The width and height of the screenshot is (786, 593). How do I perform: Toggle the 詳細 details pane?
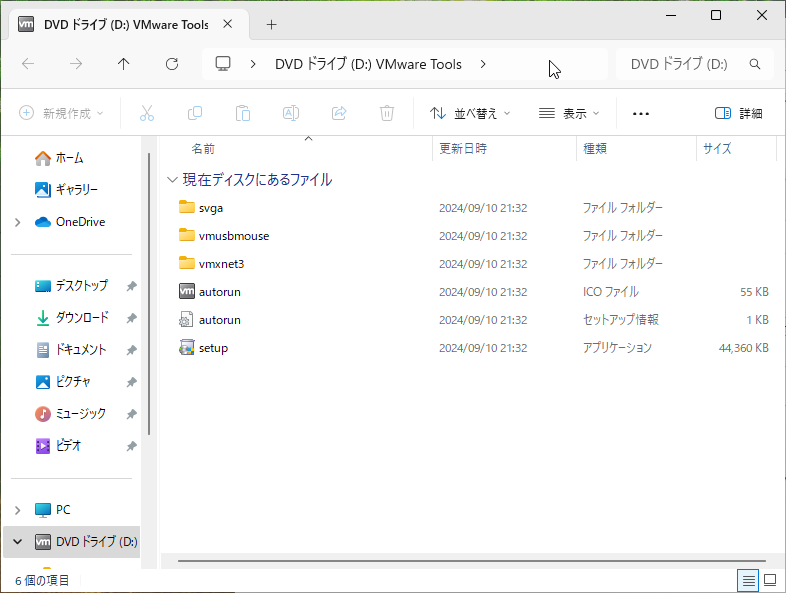(x=739, y=113)
